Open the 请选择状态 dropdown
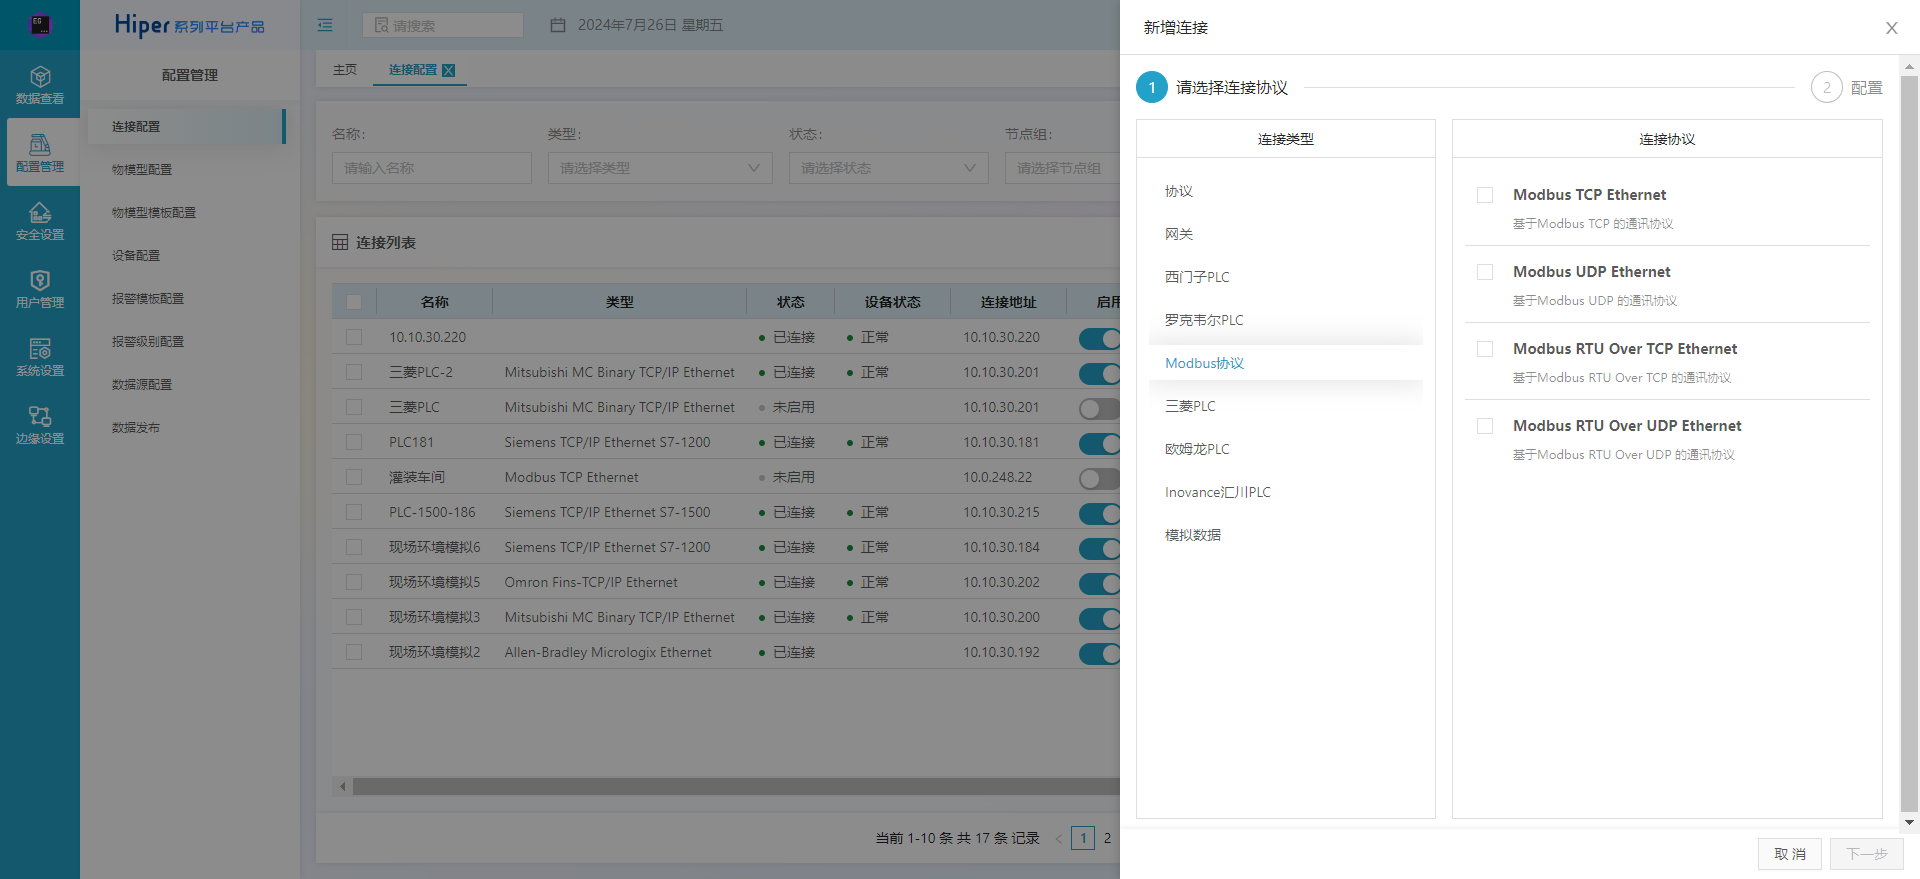1920x879 pixels. pos(888,168)
